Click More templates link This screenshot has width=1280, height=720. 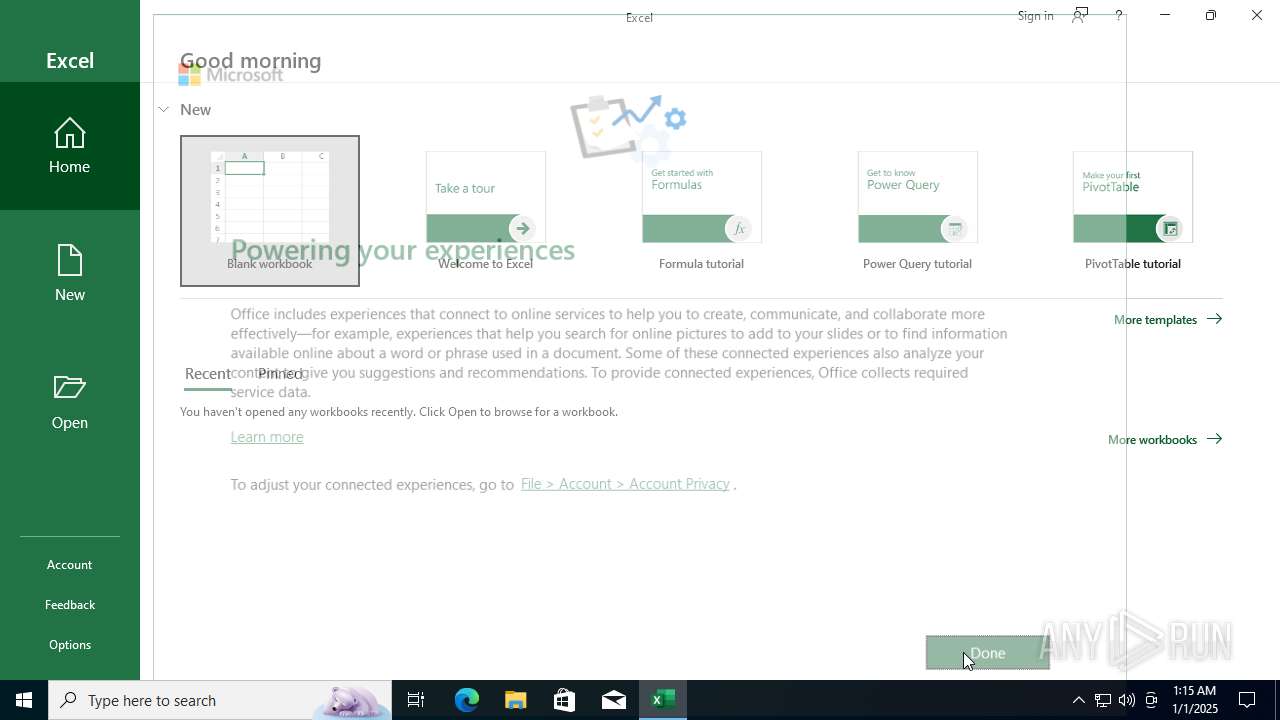(1168, 320)
